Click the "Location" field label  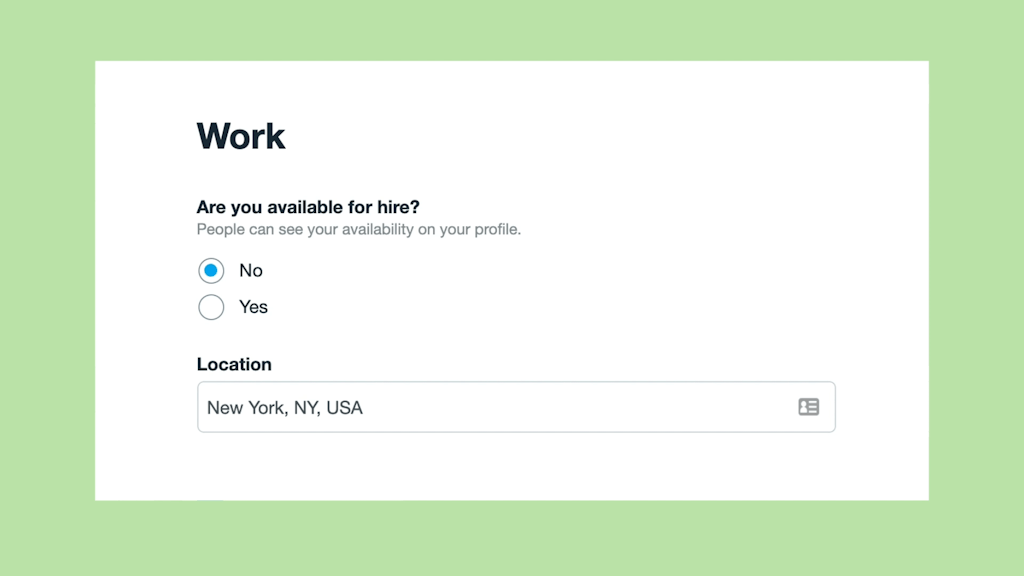point(234,364)
